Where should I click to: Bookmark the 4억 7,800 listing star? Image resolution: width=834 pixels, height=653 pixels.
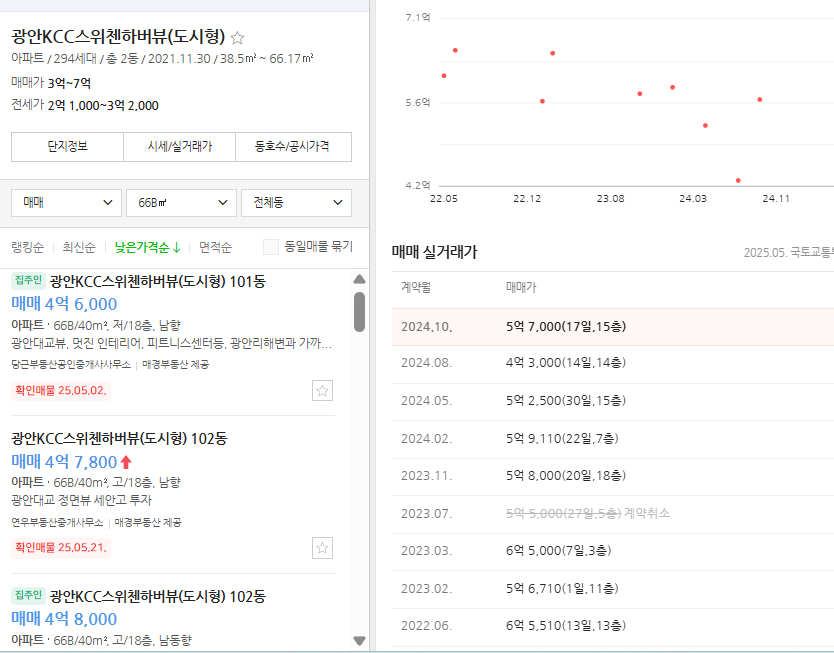[322, 548]
